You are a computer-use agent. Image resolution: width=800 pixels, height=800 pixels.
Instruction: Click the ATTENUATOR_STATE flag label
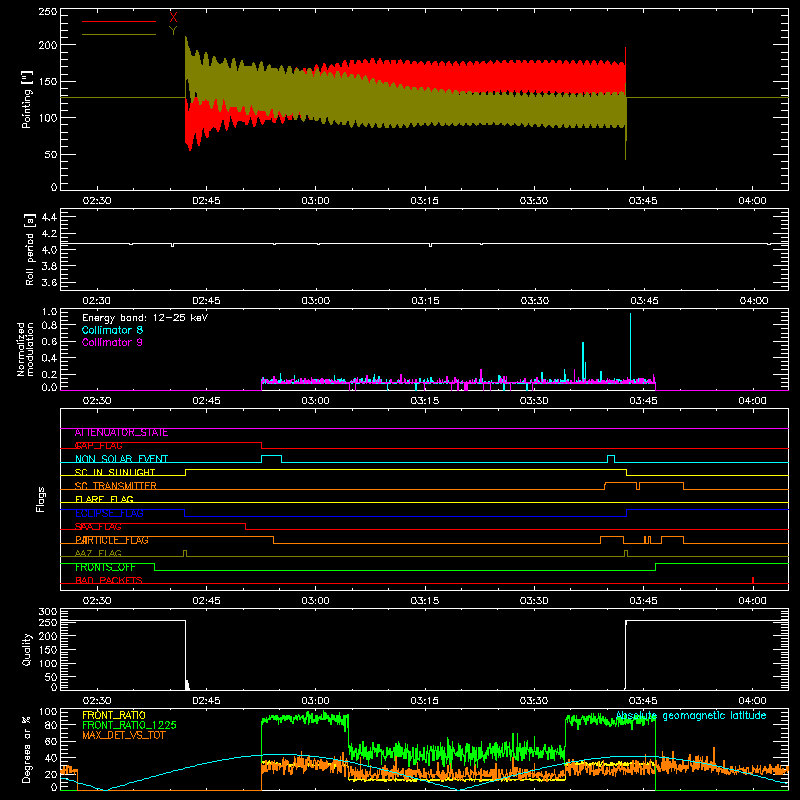[121, 433]
